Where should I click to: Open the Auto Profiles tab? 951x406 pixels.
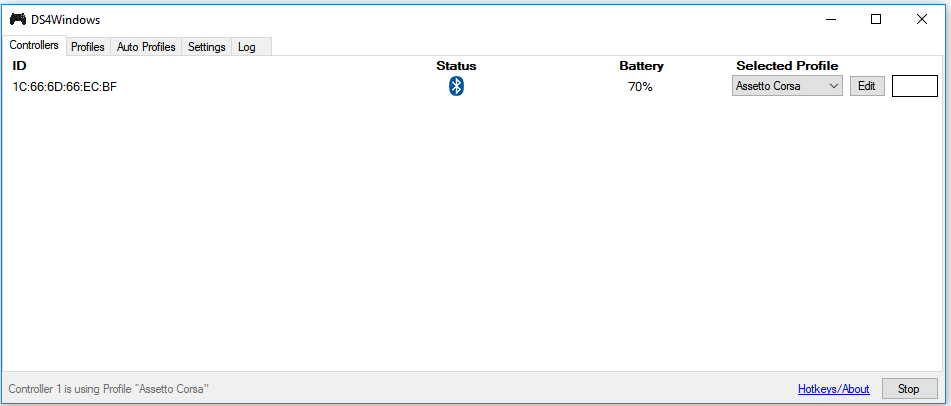click(146, 47)
